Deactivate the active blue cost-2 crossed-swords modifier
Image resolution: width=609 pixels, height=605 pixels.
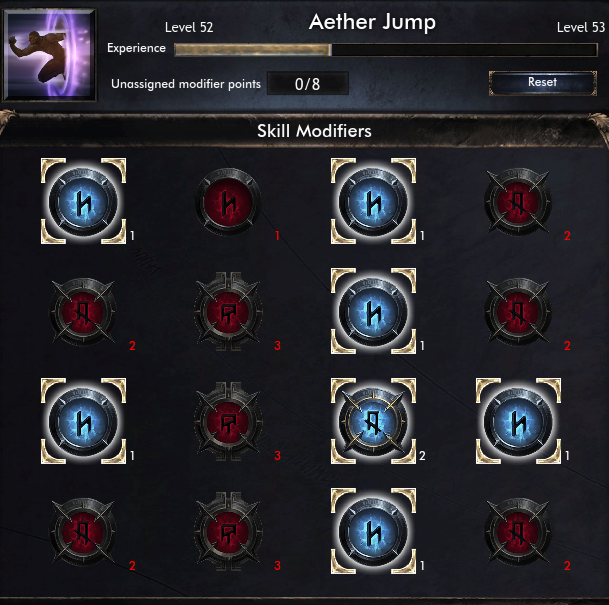click(x=373, y=421)
